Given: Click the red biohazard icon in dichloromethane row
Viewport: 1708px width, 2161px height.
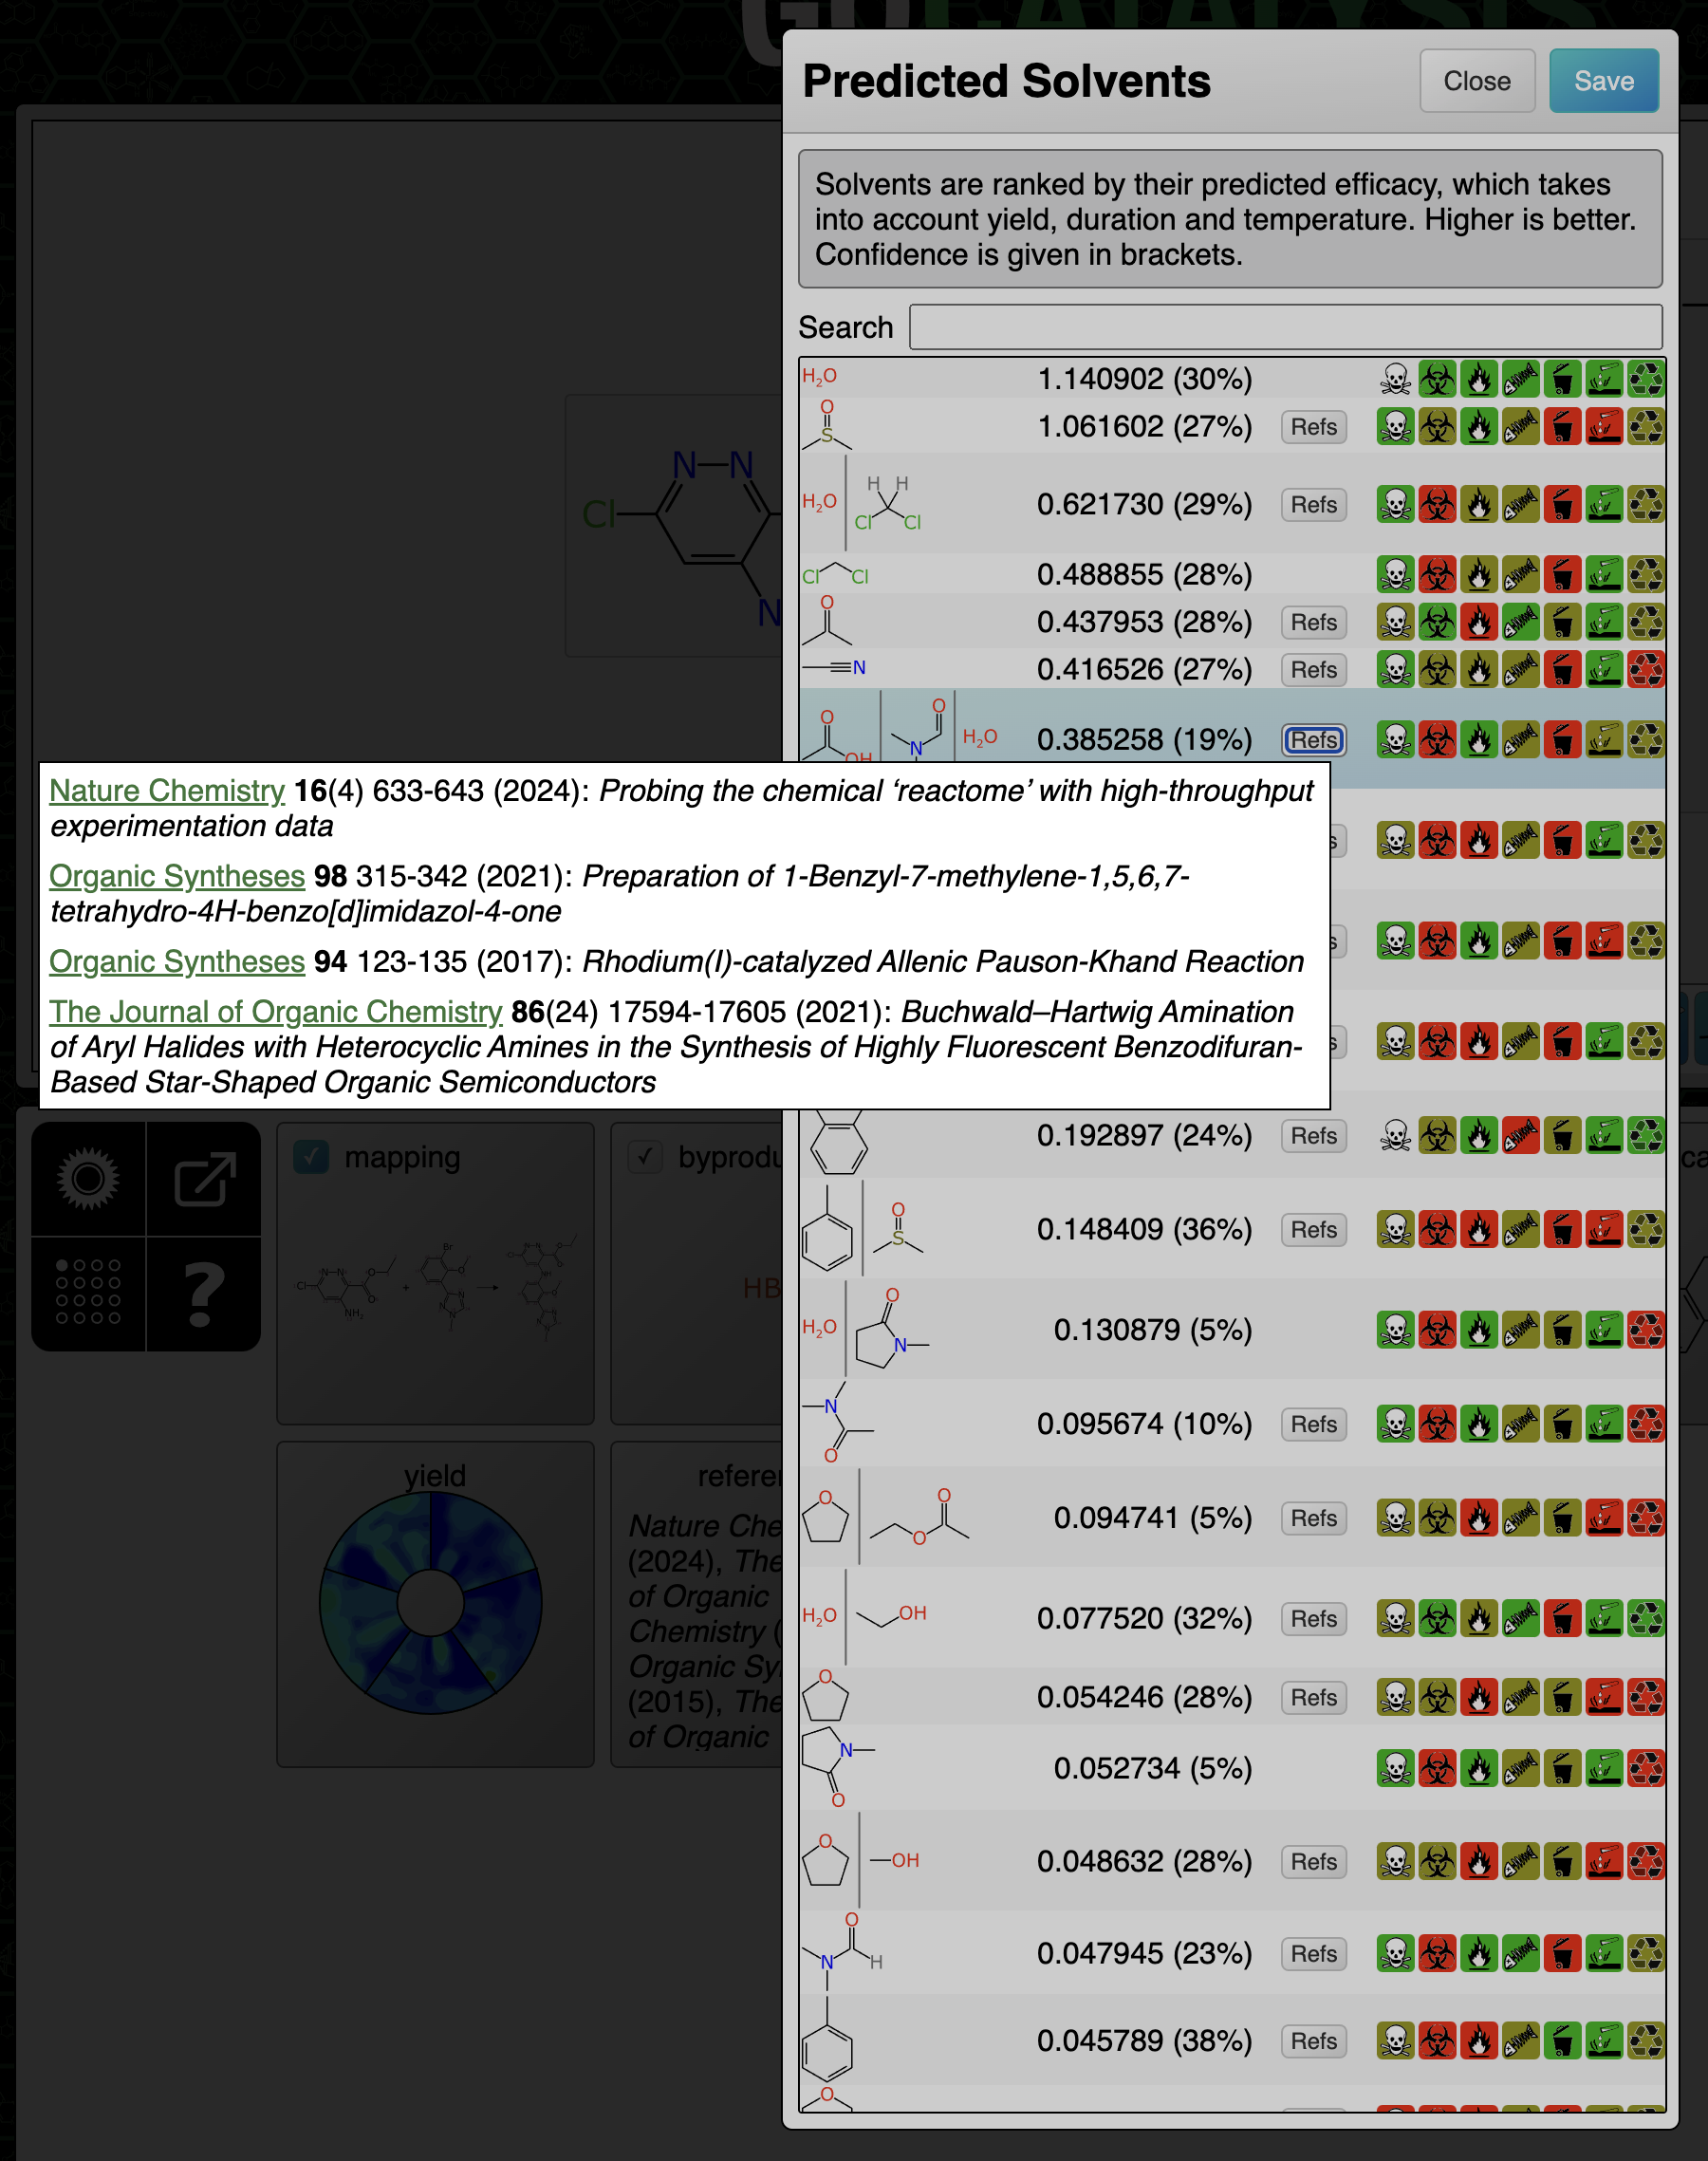Looking at the screenshot, I should coord(1437,575).
